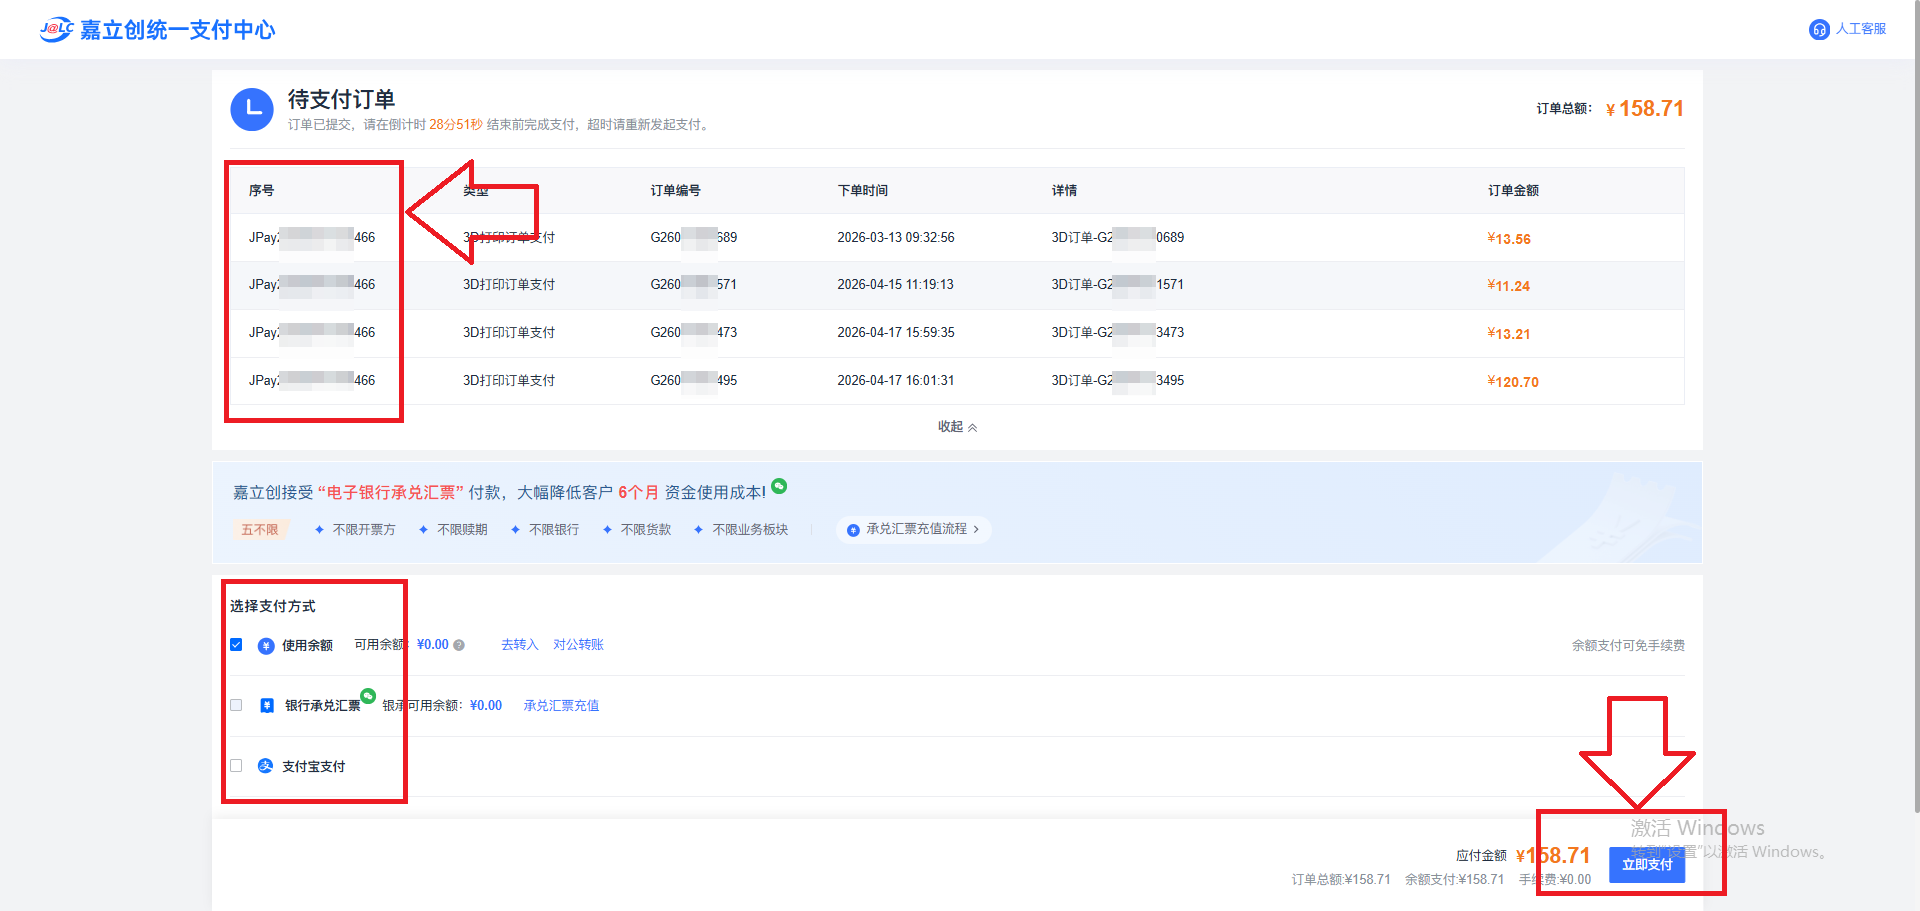Click the 订单编号 column header

(675, 191)
